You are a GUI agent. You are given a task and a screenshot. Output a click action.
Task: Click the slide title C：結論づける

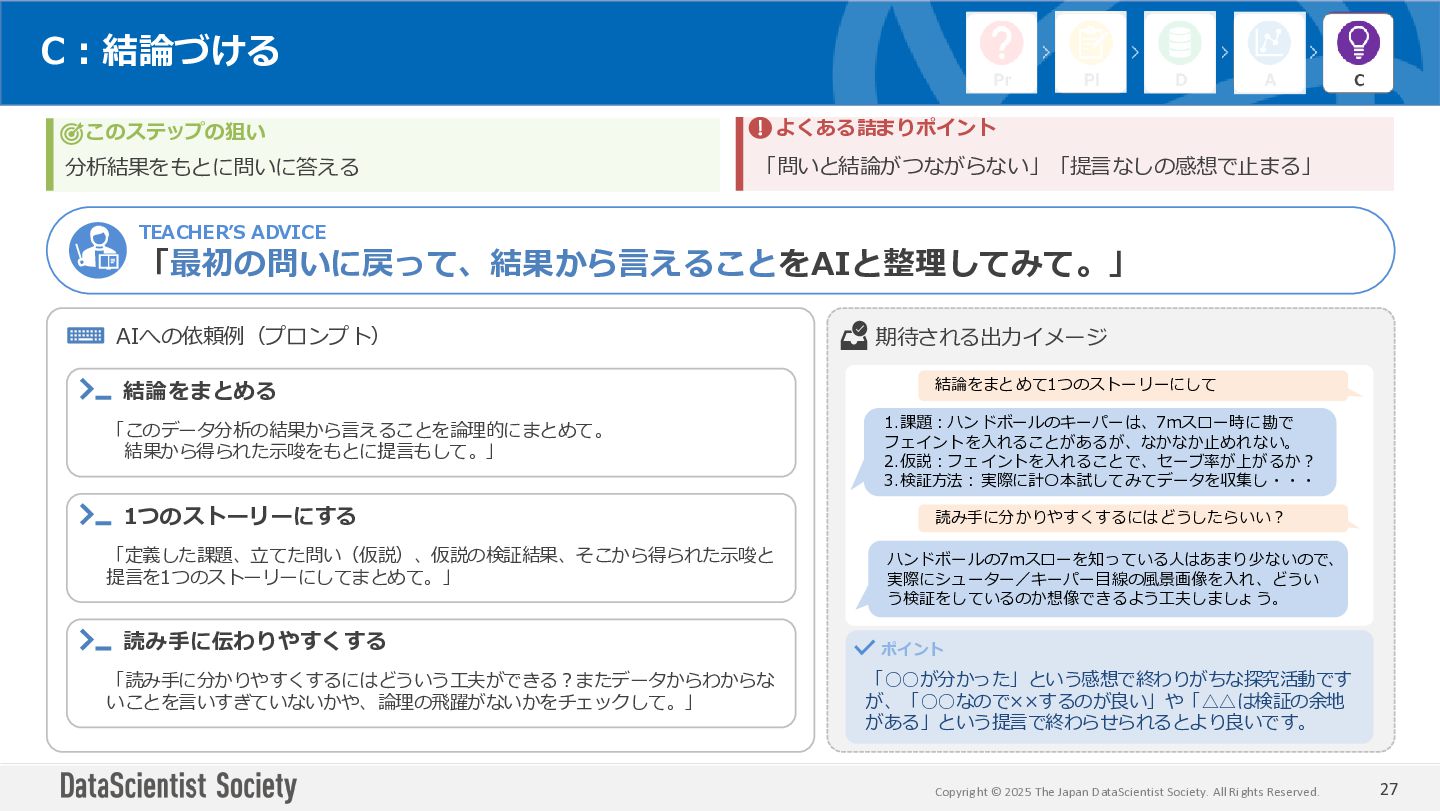[160, 51]
